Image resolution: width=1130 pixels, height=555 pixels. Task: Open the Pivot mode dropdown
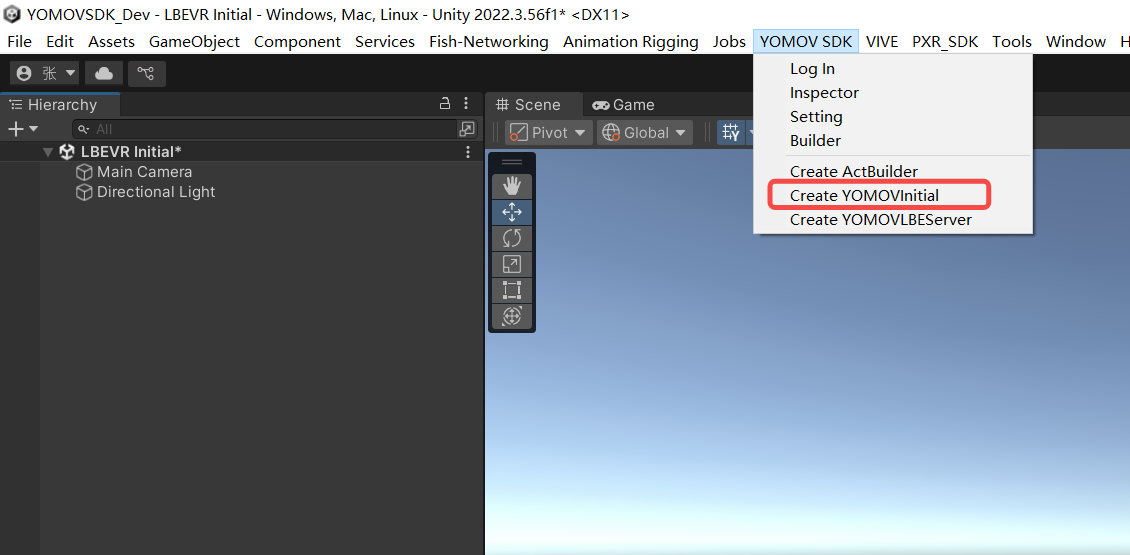coord(549,133)
